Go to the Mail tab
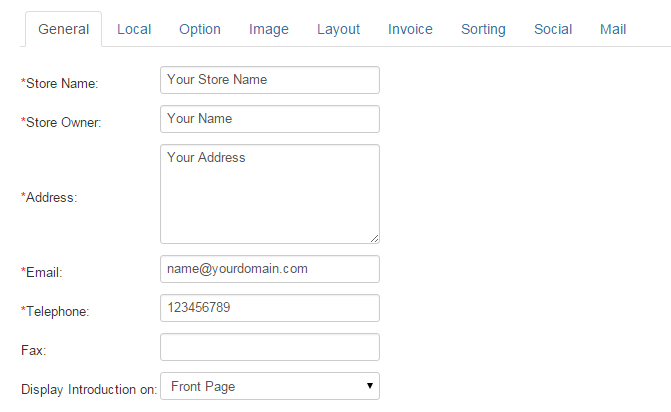 coord(613,29)
